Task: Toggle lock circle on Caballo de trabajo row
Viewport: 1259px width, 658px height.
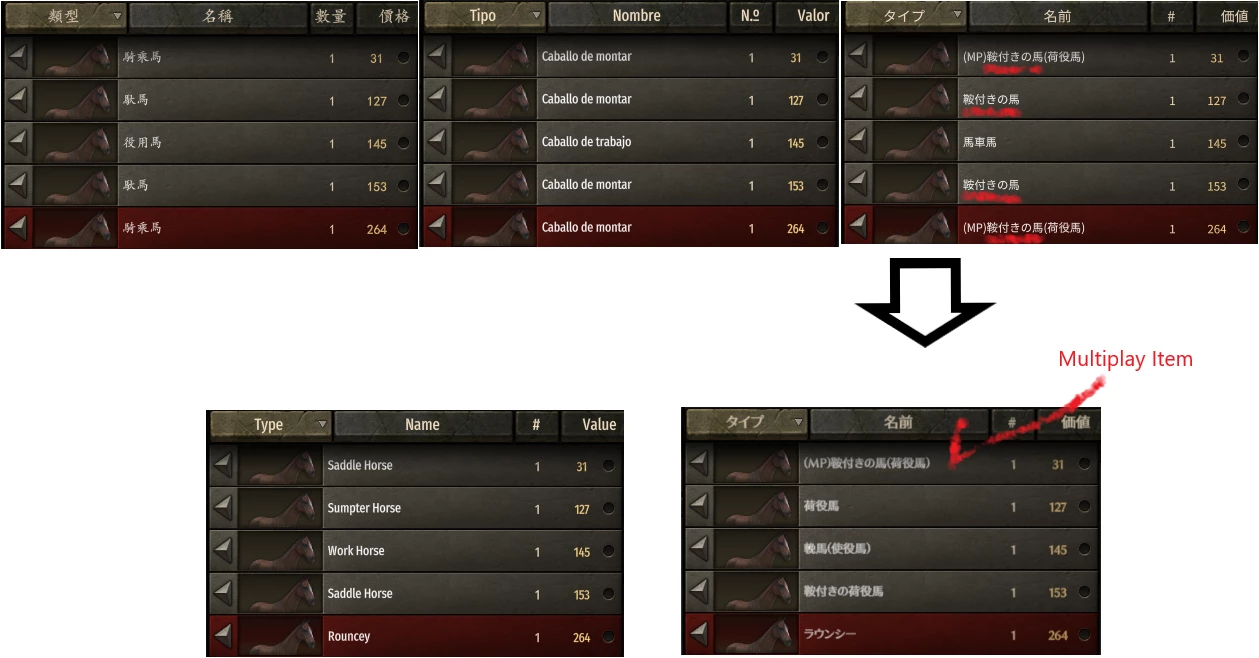Action: tap(823, 142)
